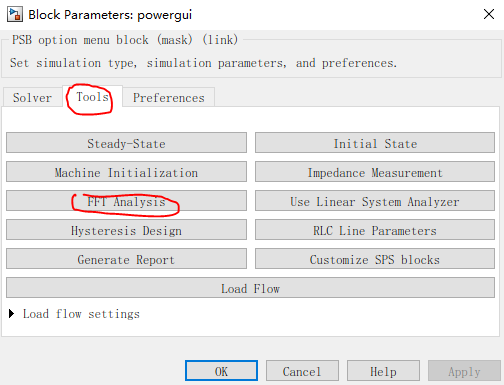Viewport: 504px width, 385px height.
Task: Click the Simulink icon in title bar
Action: point(15,14)
